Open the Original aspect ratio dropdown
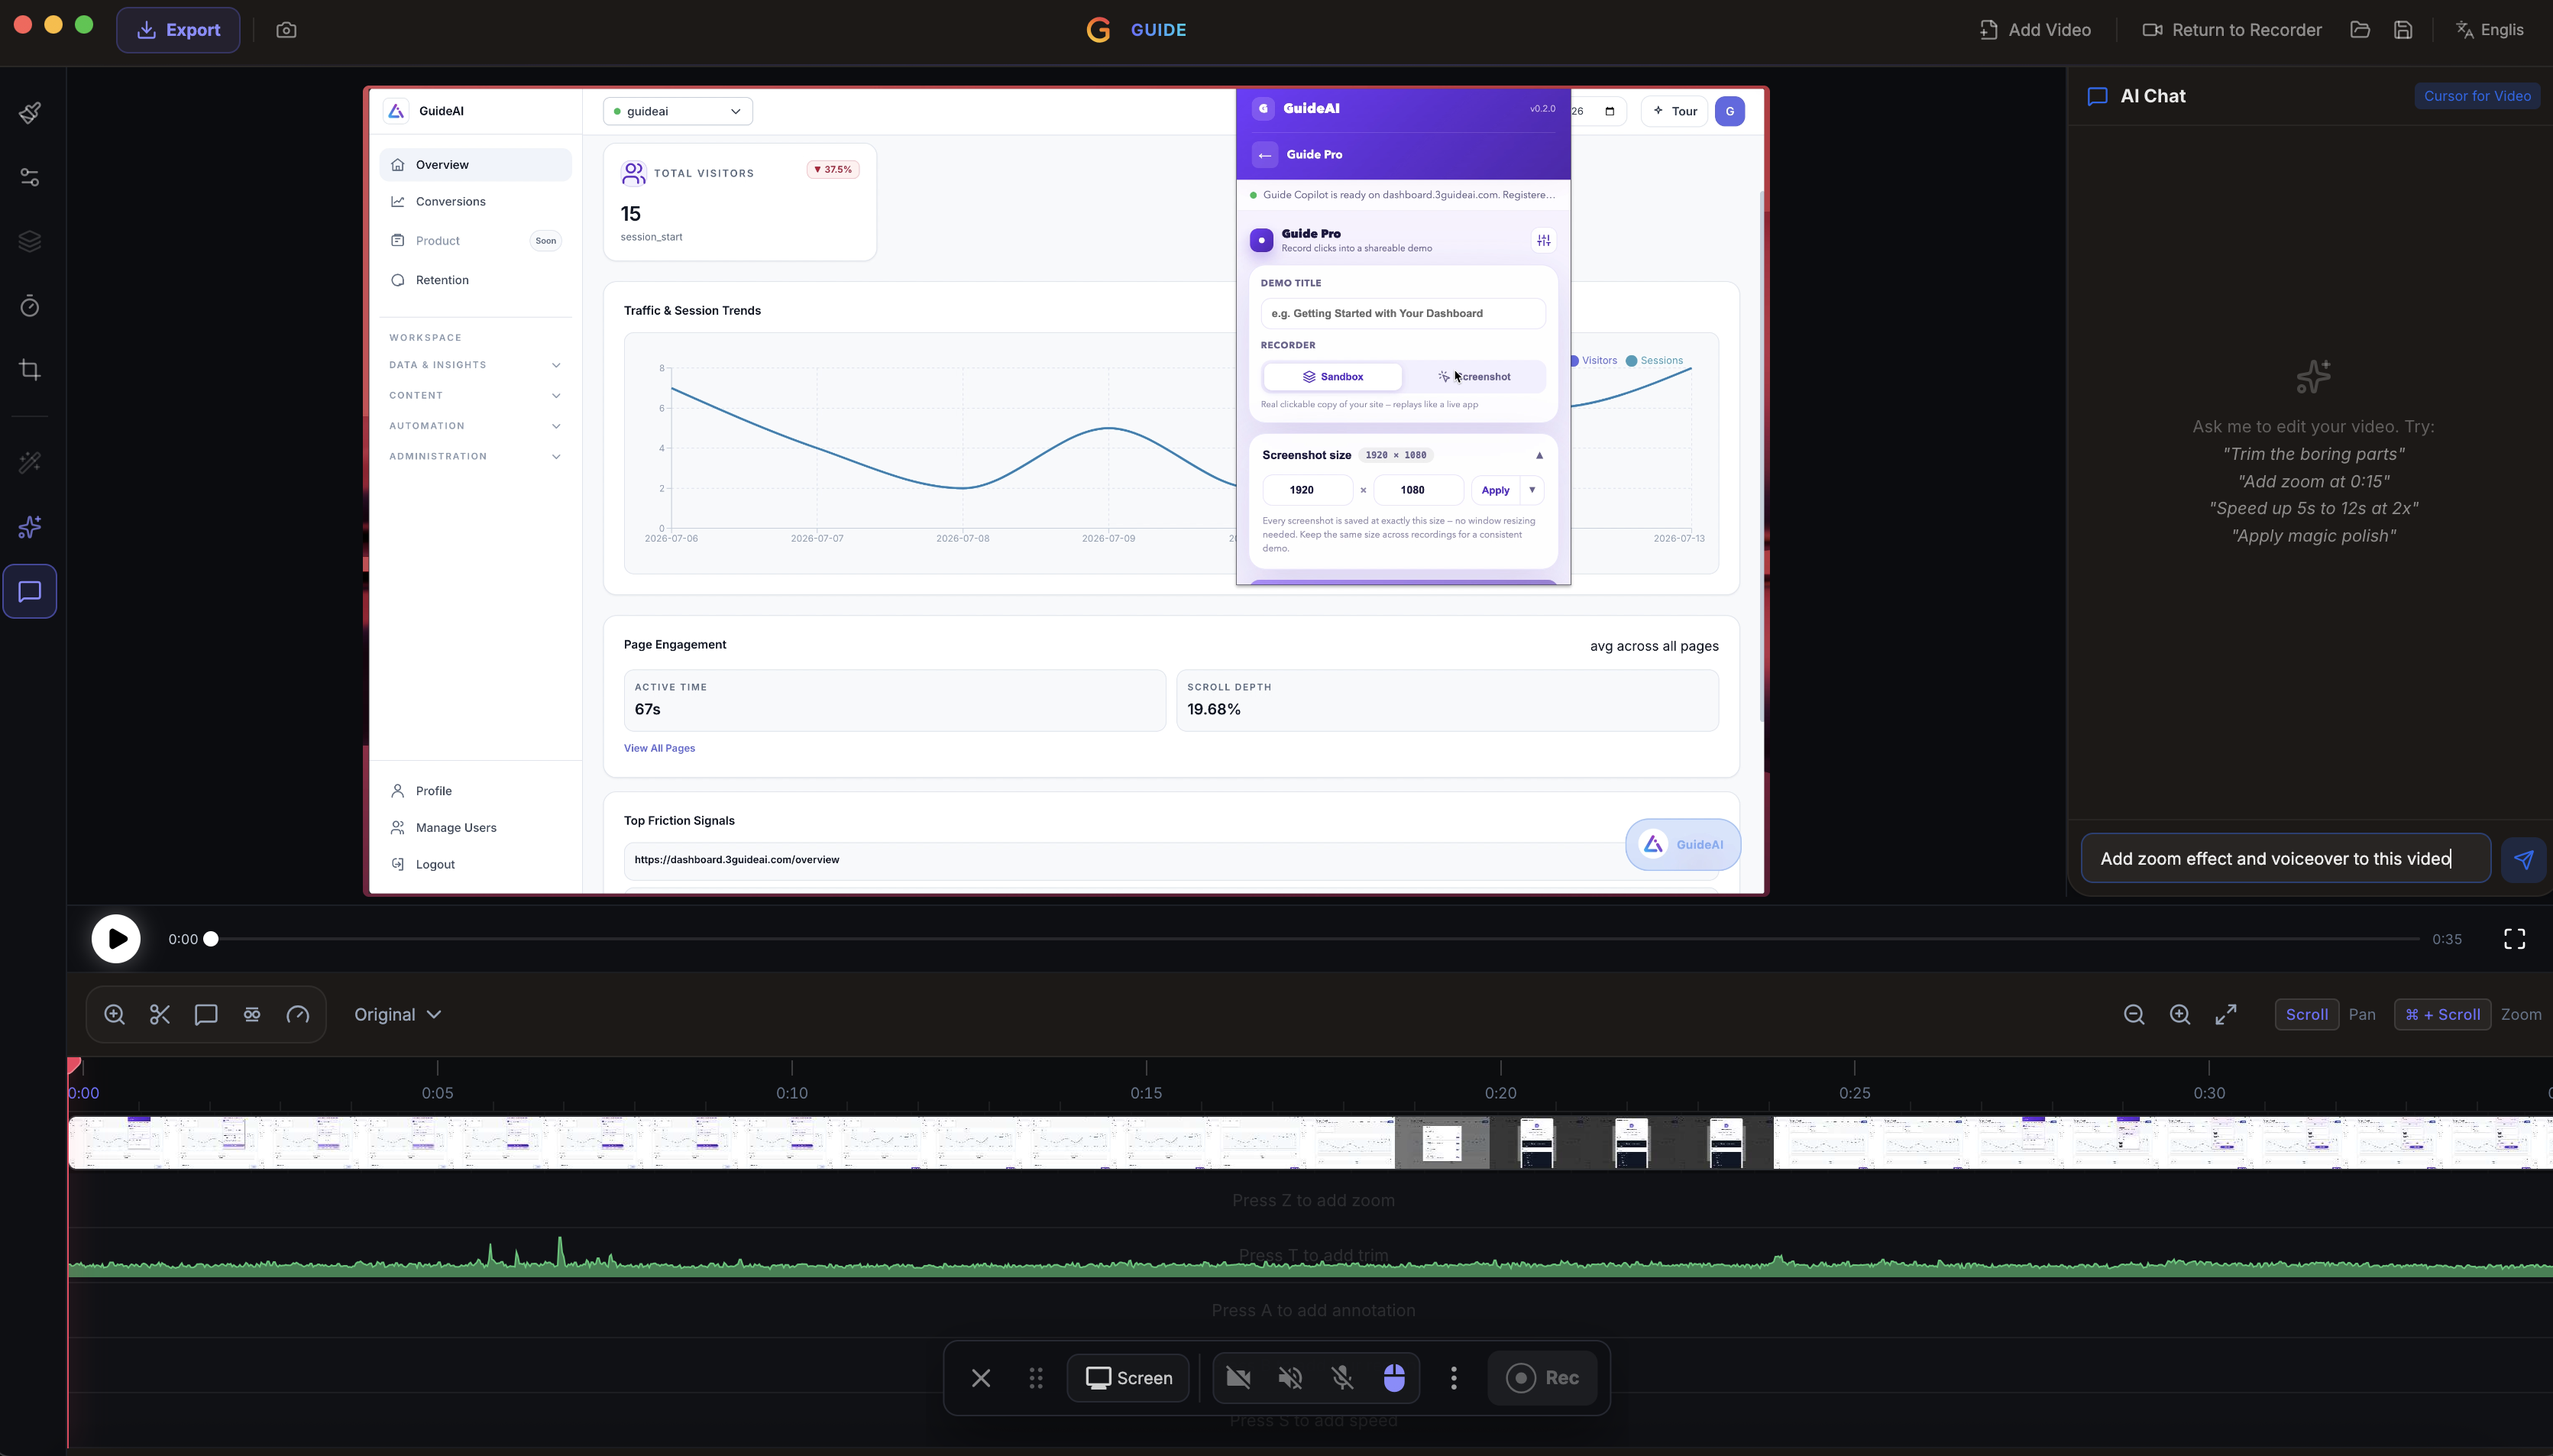The image size is (2553, 1456). [398, 1014]
